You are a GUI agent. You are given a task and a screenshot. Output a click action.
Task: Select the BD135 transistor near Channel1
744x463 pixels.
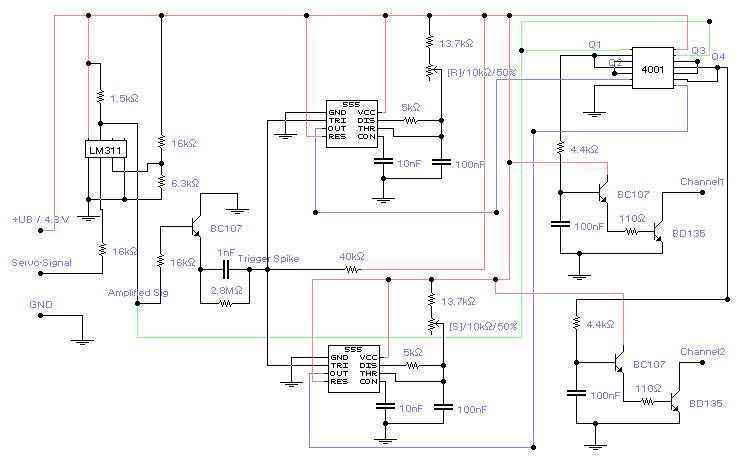(x=657, y=232)
